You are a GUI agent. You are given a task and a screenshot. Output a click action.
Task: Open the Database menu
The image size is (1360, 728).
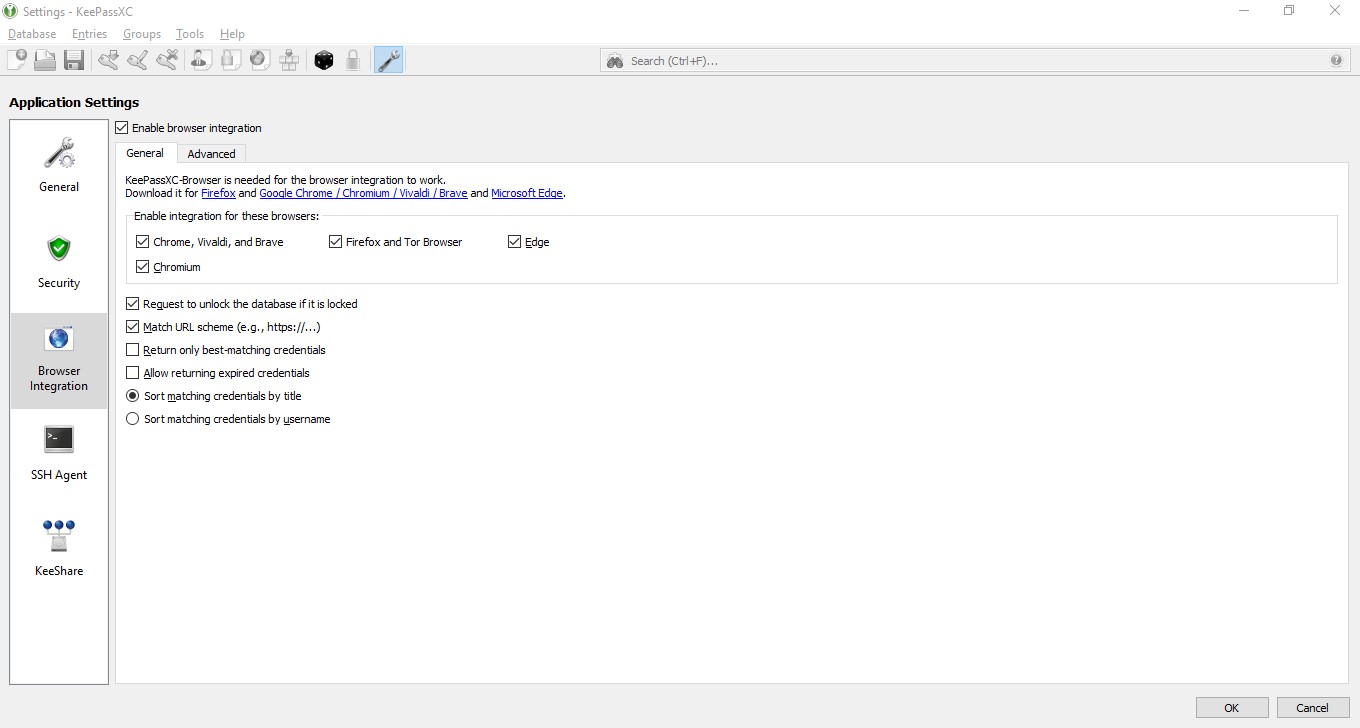click(x=32, y=34)
